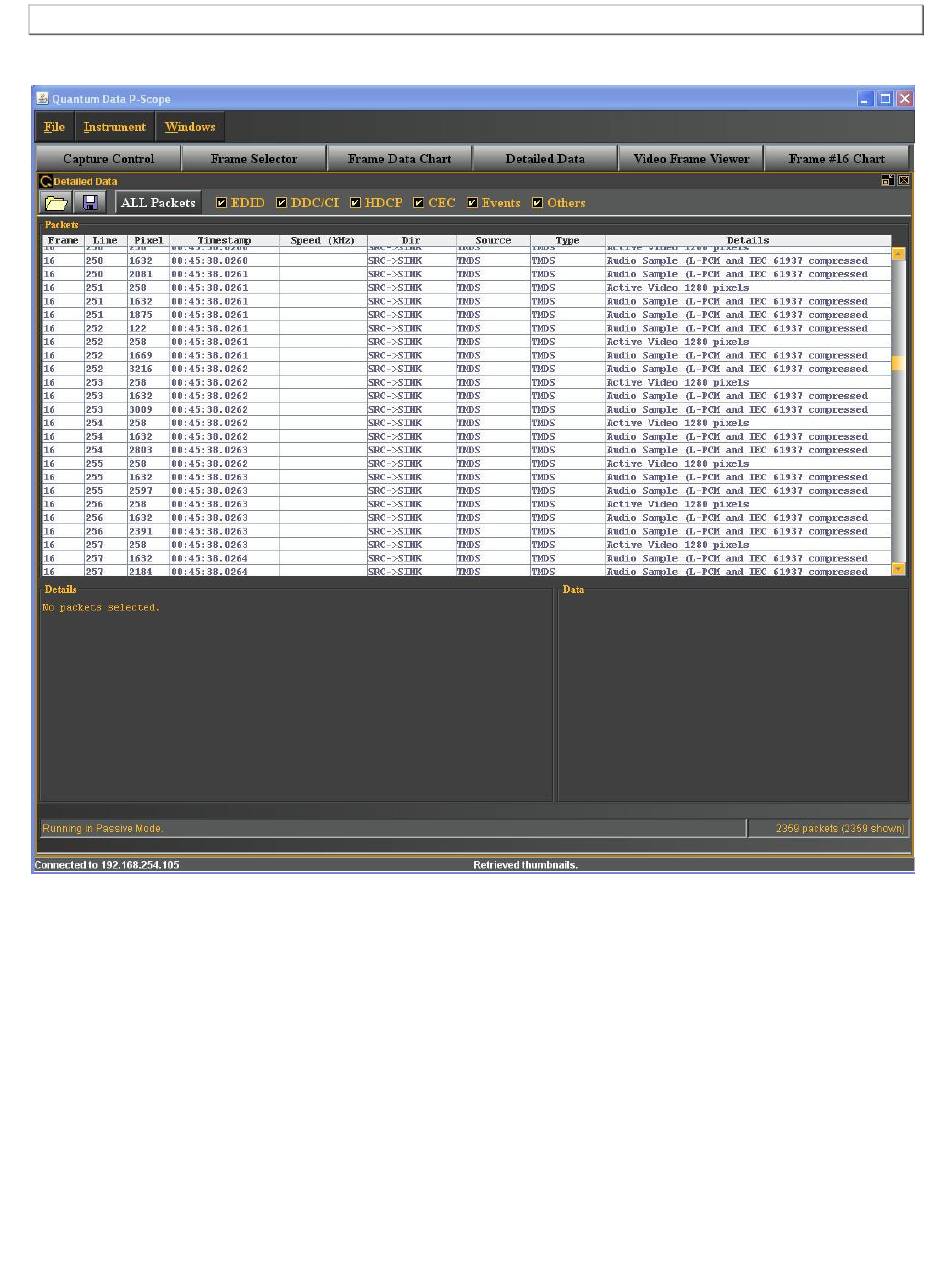Close the Detailed Data inner panel

click(x=904, y=180)
